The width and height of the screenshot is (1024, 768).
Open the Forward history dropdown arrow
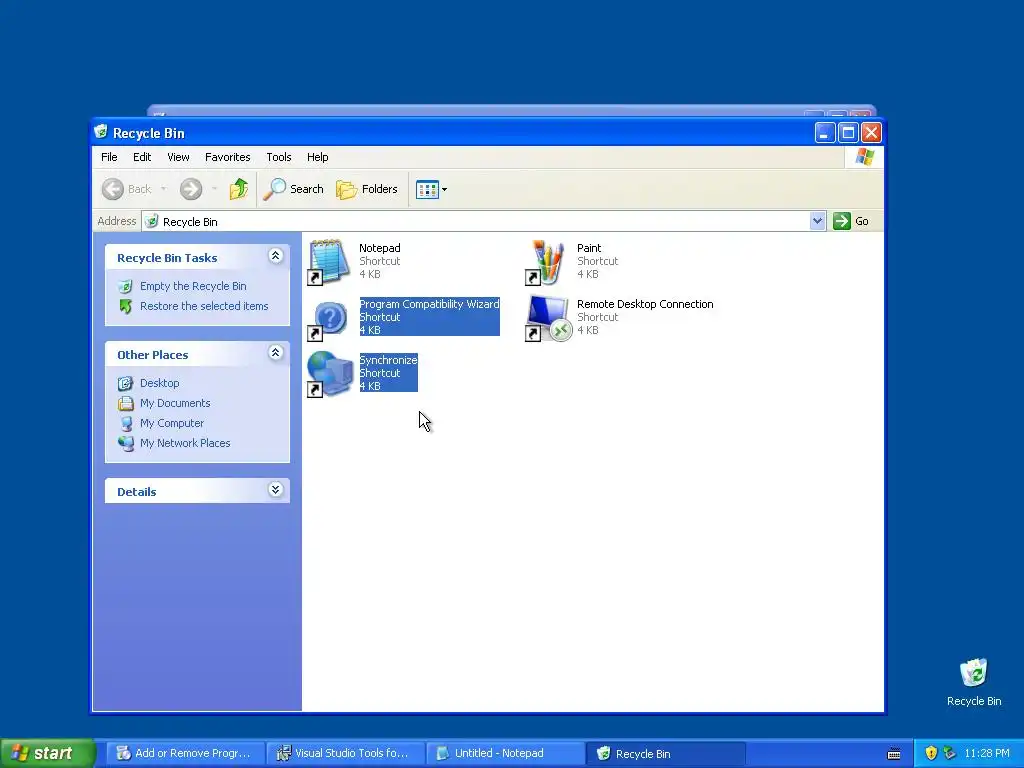214,189
